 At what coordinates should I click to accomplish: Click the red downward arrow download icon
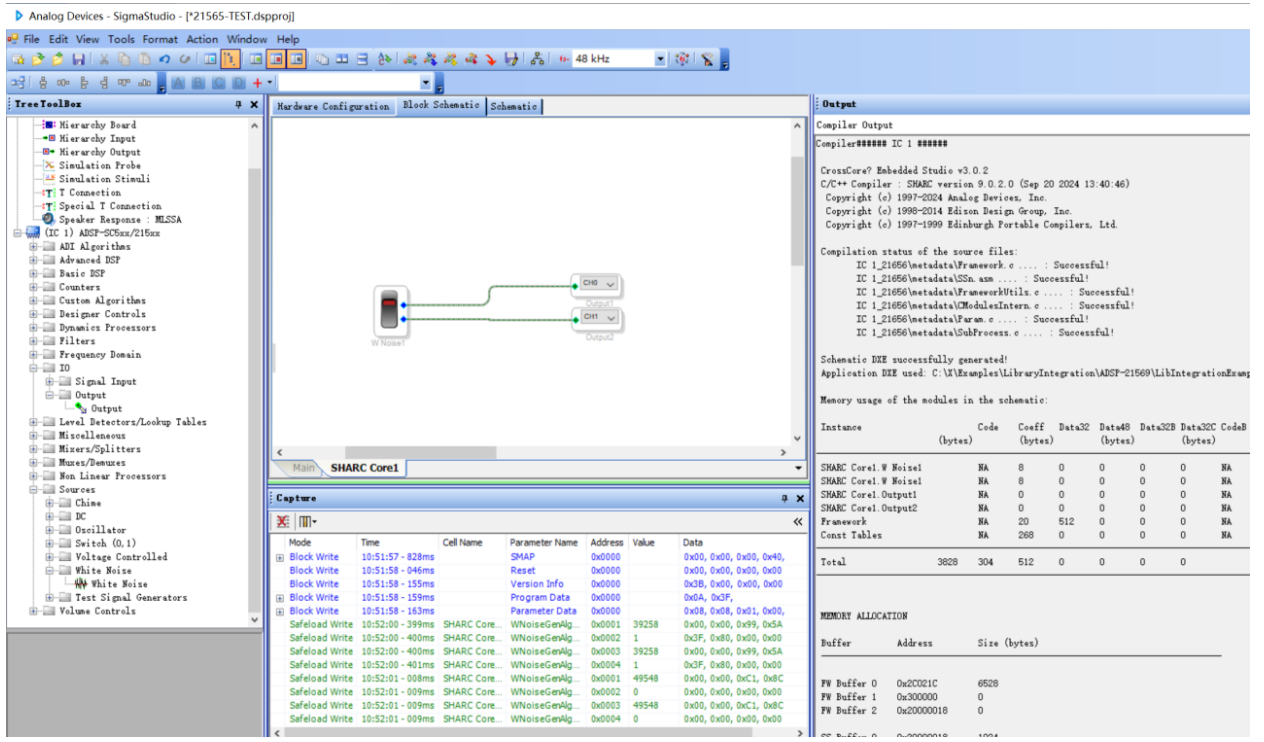[x=492, y=59]
